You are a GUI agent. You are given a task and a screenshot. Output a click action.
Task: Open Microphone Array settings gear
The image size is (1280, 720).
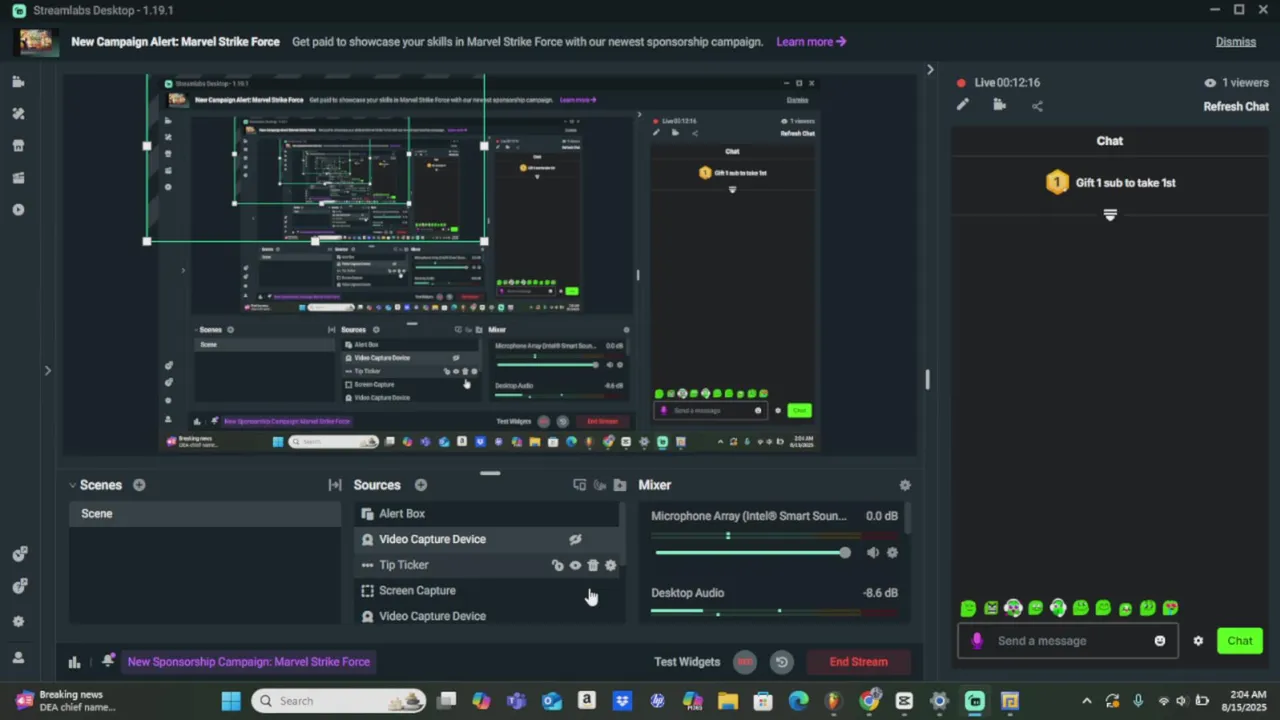[892, 552]
